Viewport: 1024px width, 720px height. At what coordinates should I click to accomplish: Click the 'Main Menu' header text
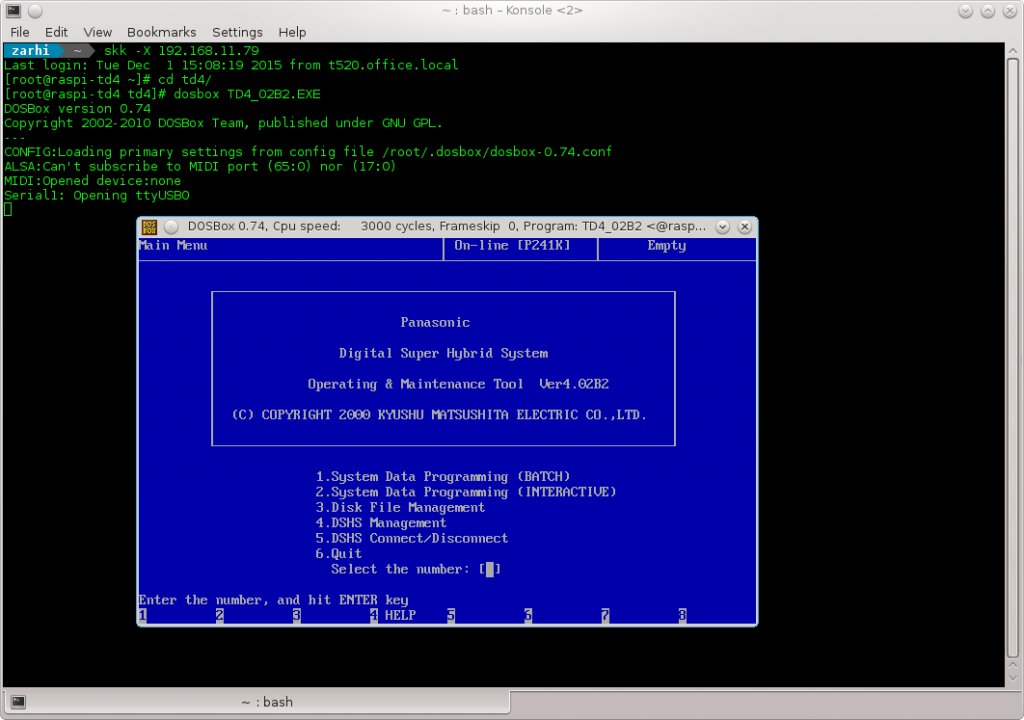(x=173, y=246)
